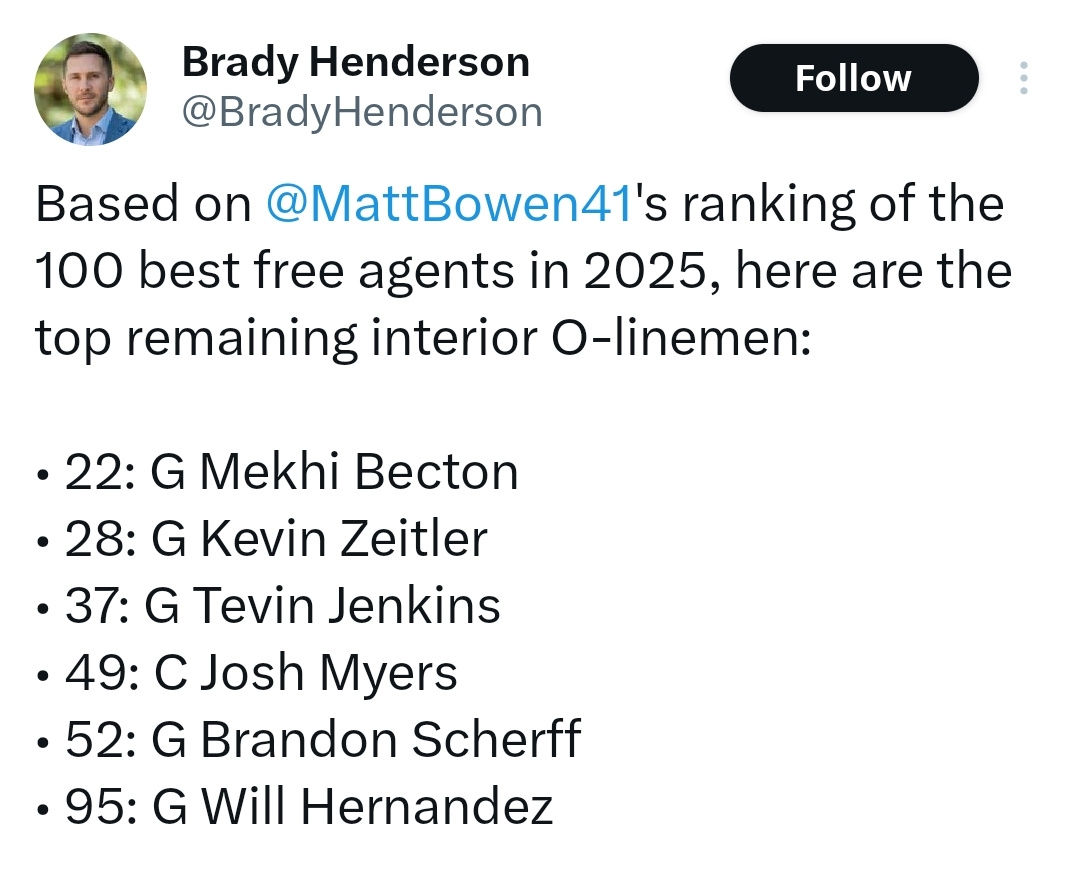This screenshot has width=1080, height=880.
Task: Open the @BradyHenderson handle
Action: (362, 112)
